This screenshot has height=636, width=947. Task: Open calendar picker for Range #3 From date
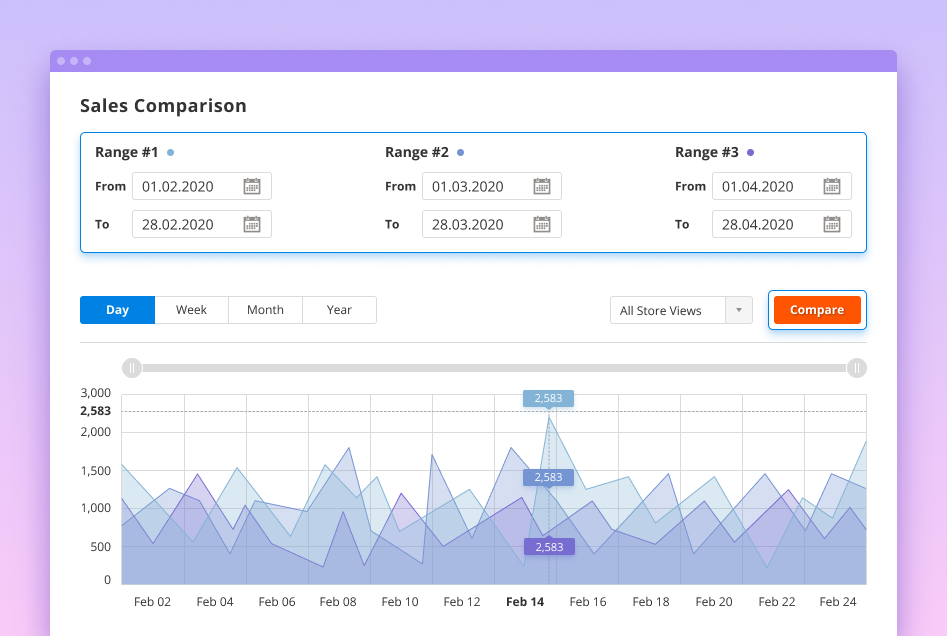point(832,187)
